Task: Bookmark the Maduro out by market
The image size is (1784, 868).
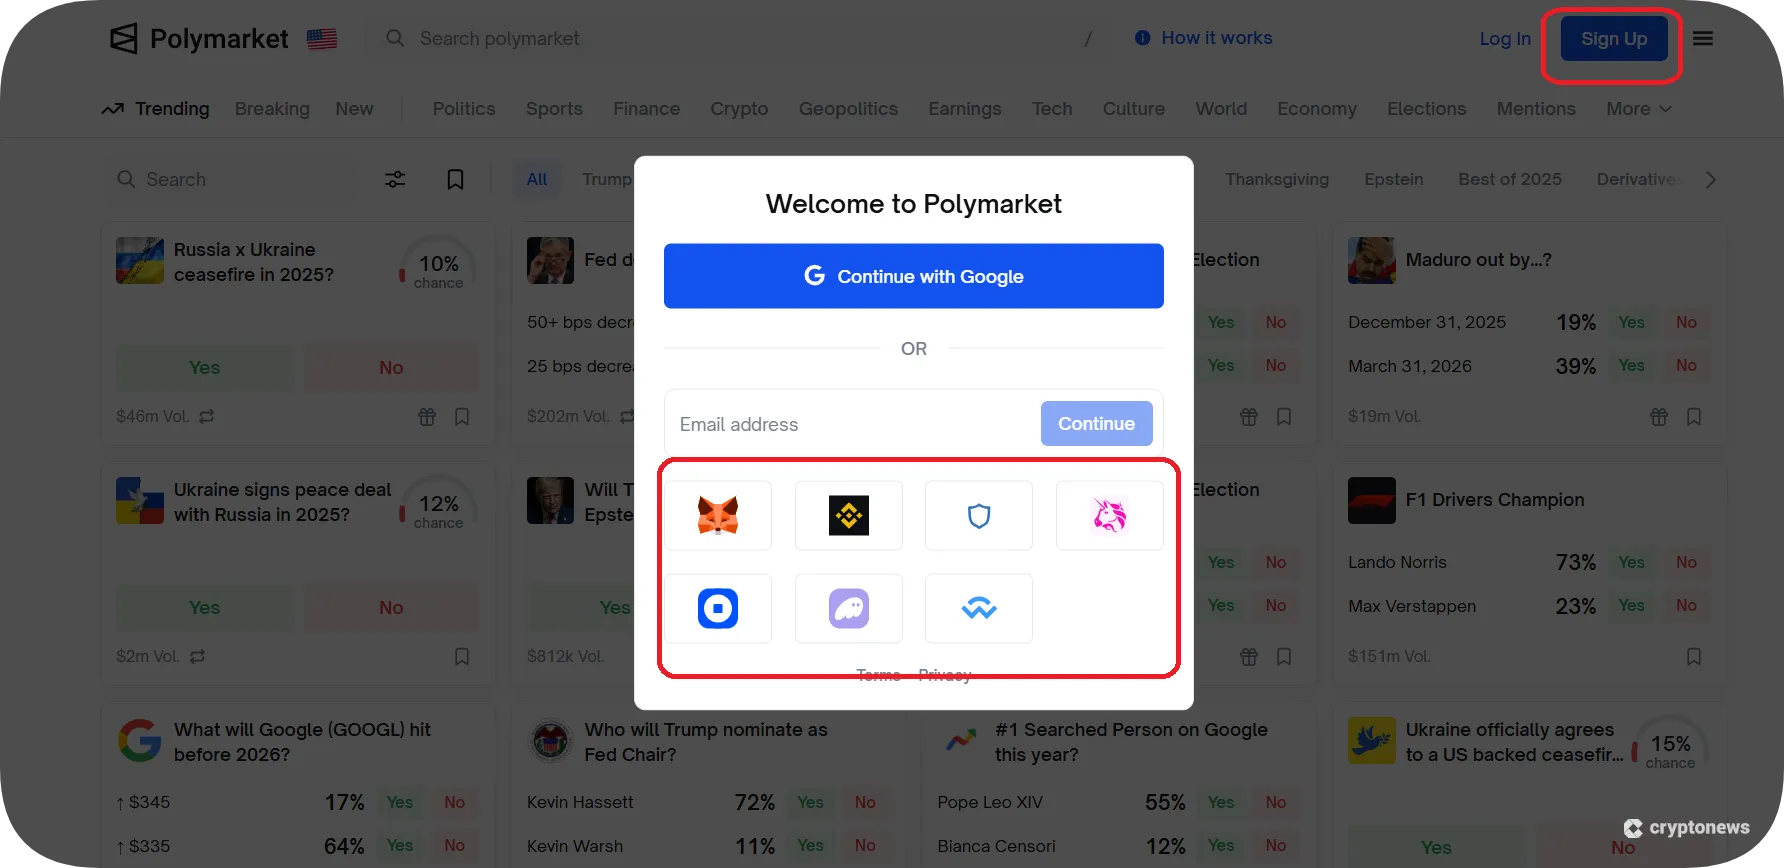Action: coord(1694,416)
